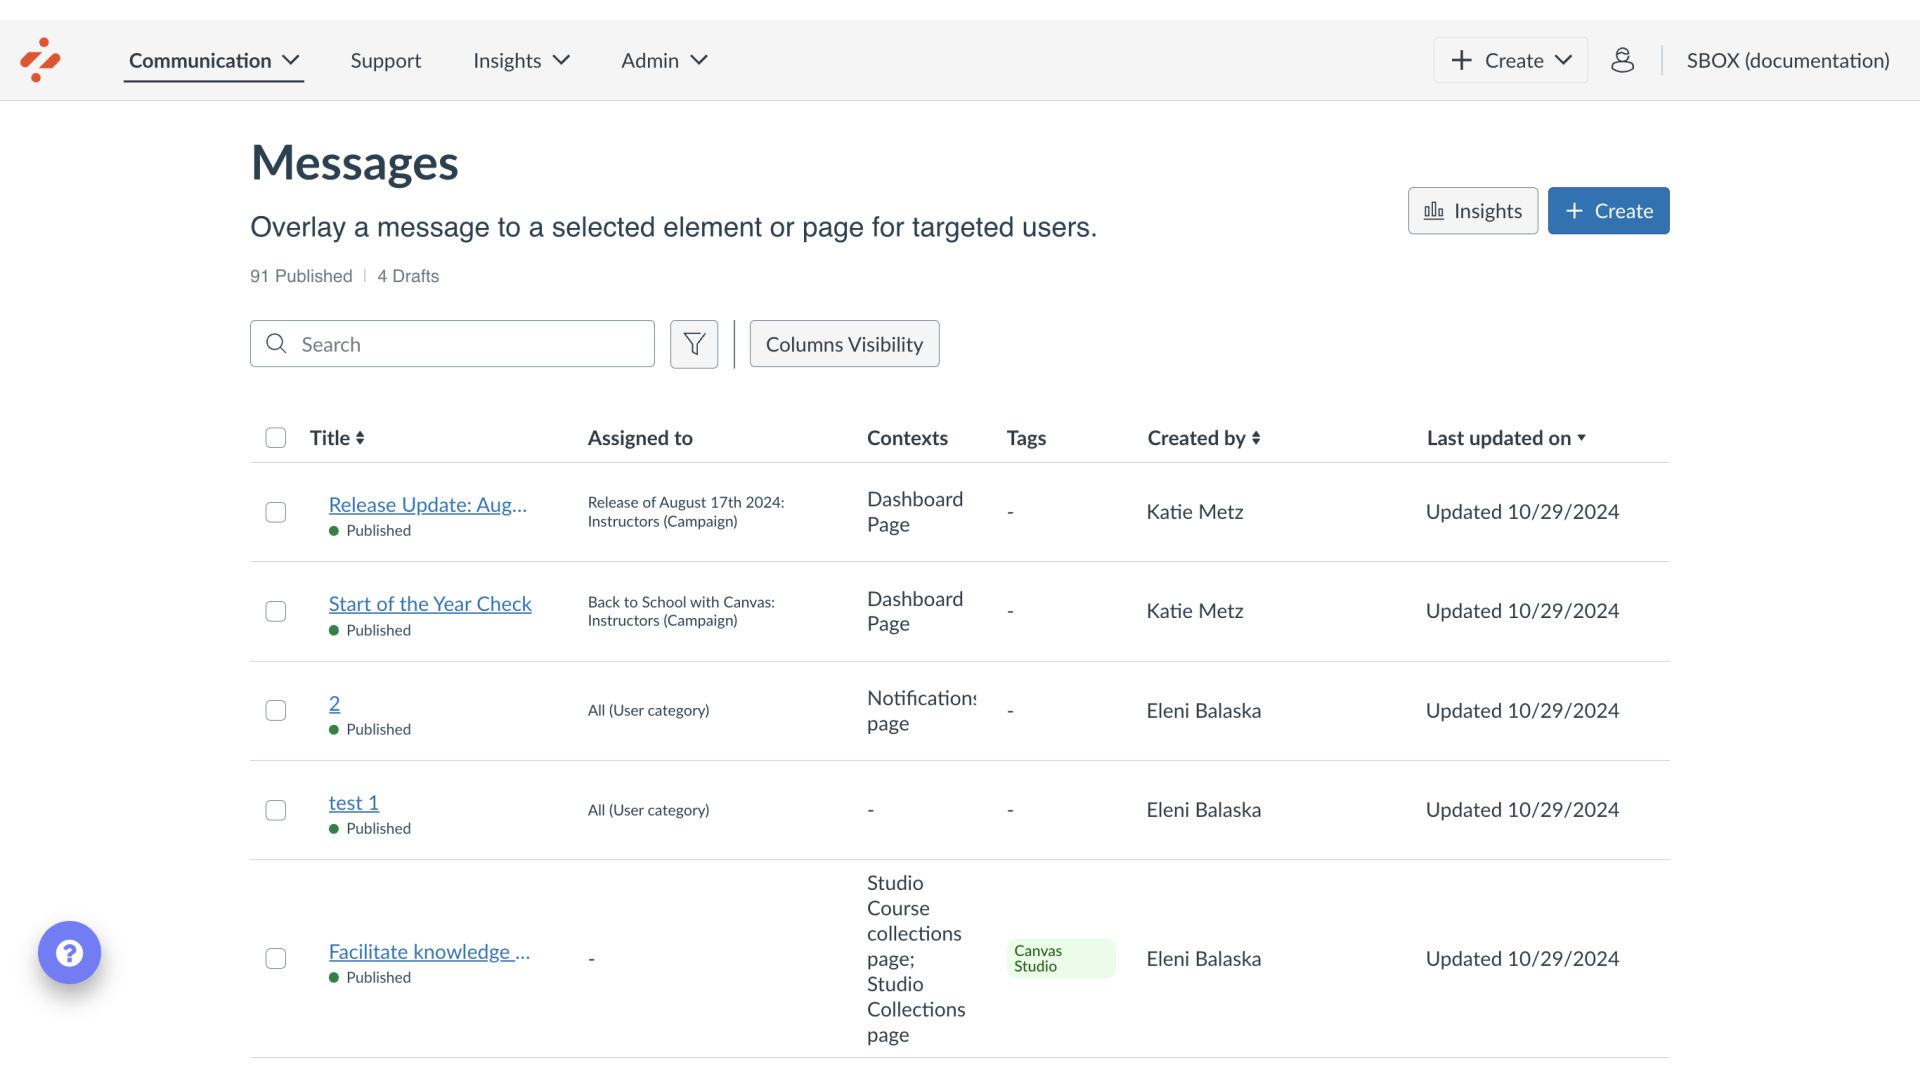Expand the Insights navigation dropdown
This screenshot has height=1080, width=1920.
pyautogui.click(x=521, y=60)
